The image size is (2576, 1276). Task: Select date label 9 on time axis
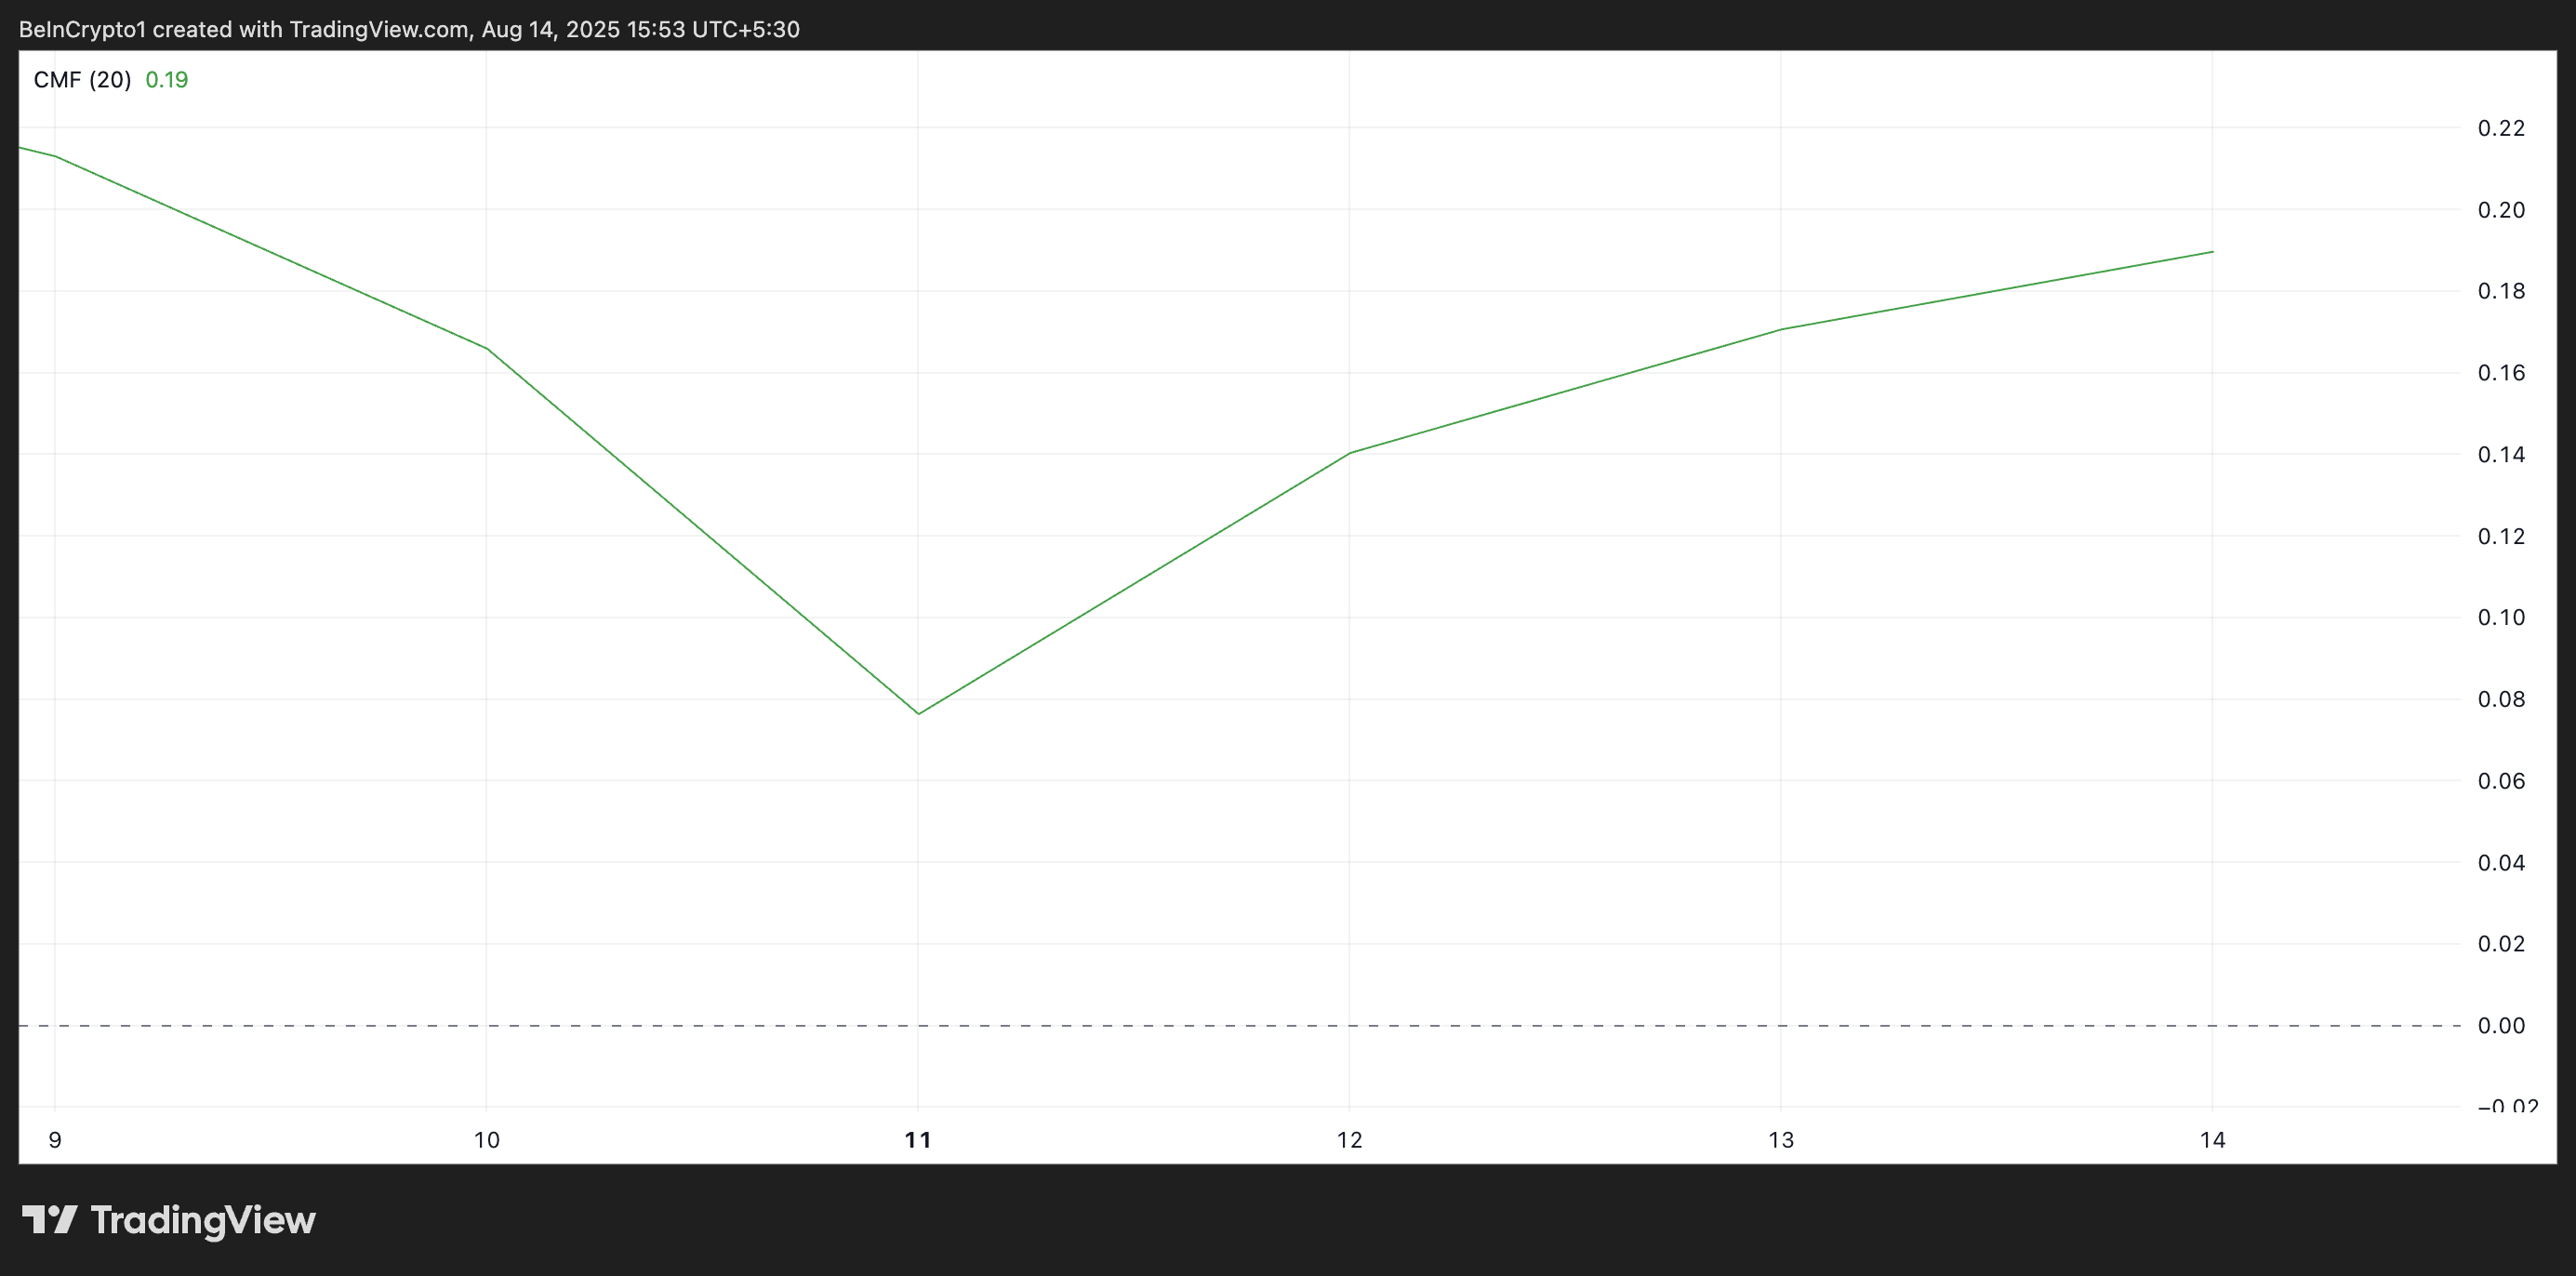pos(55,1140)
